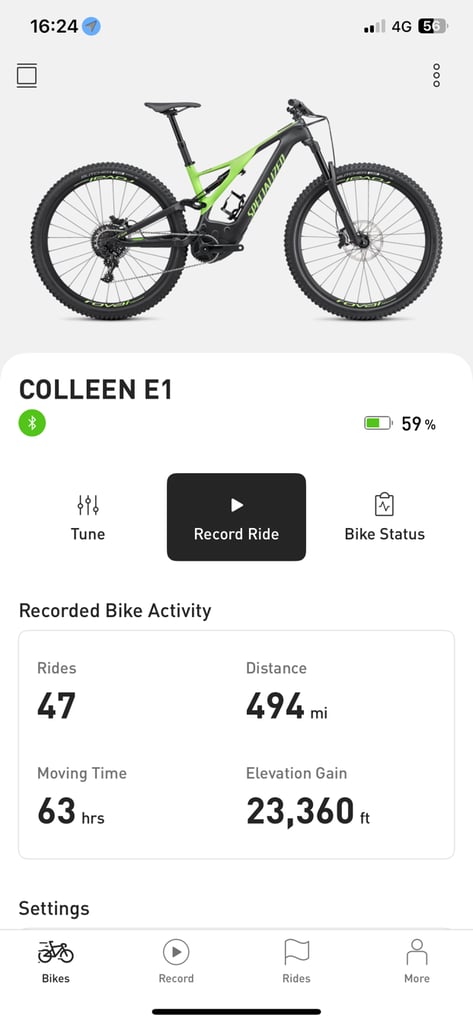Tap the play icon in Record Ride

[x=236, y=505]
